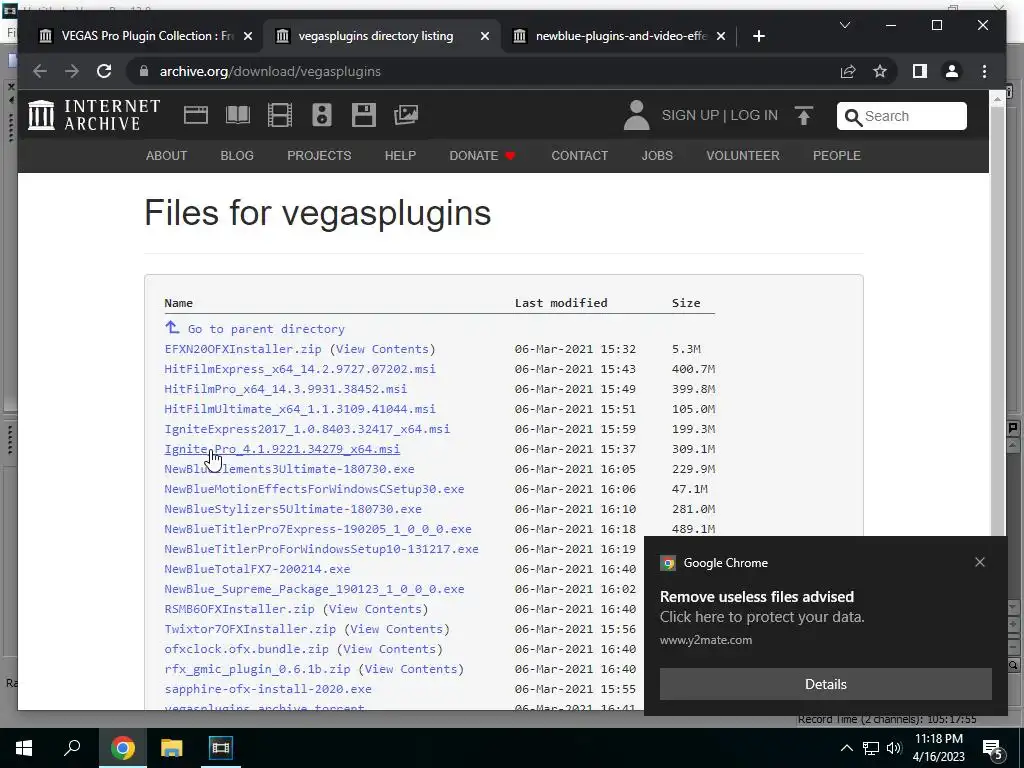Open the HELP menu item
The image size is (1024, 768).
click(x=400, y=155)
